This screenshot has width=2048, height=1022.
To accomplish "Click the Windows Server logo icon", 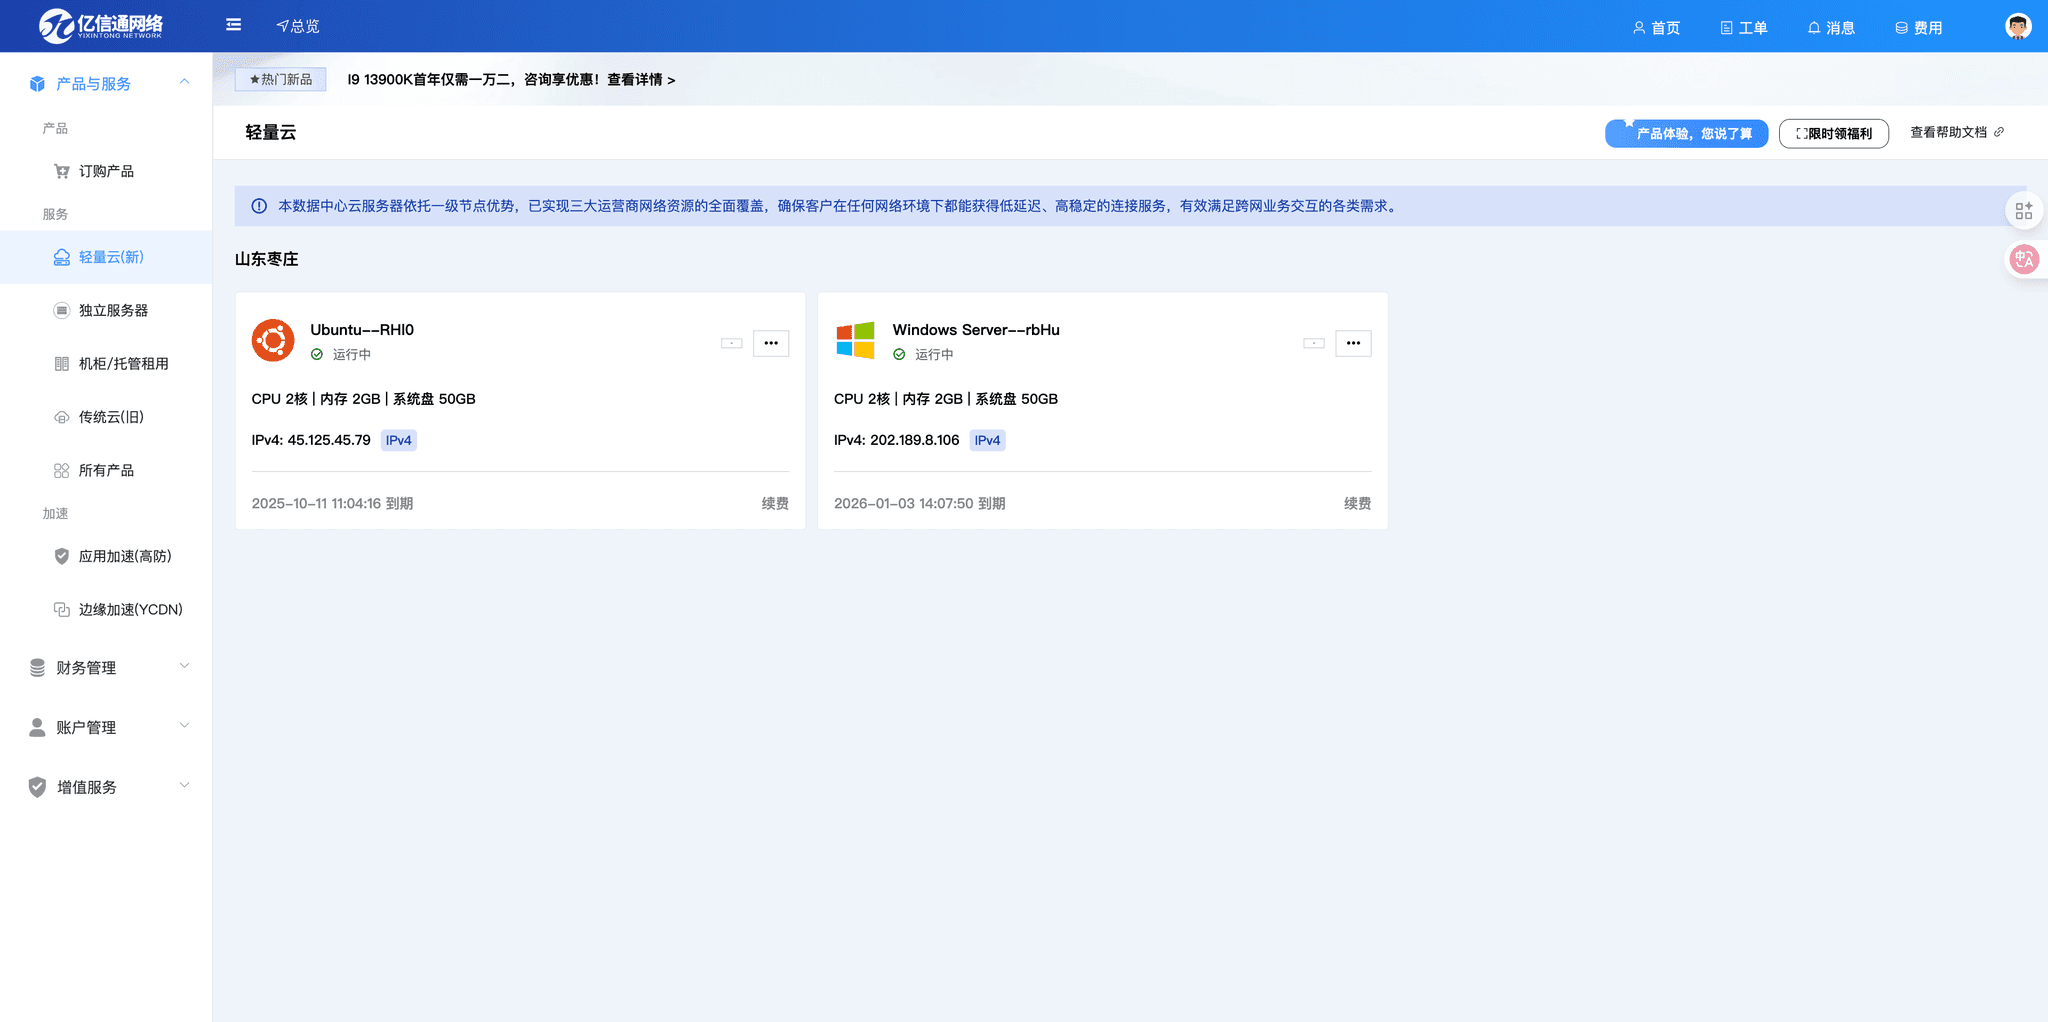I will [x=855, y=341].
